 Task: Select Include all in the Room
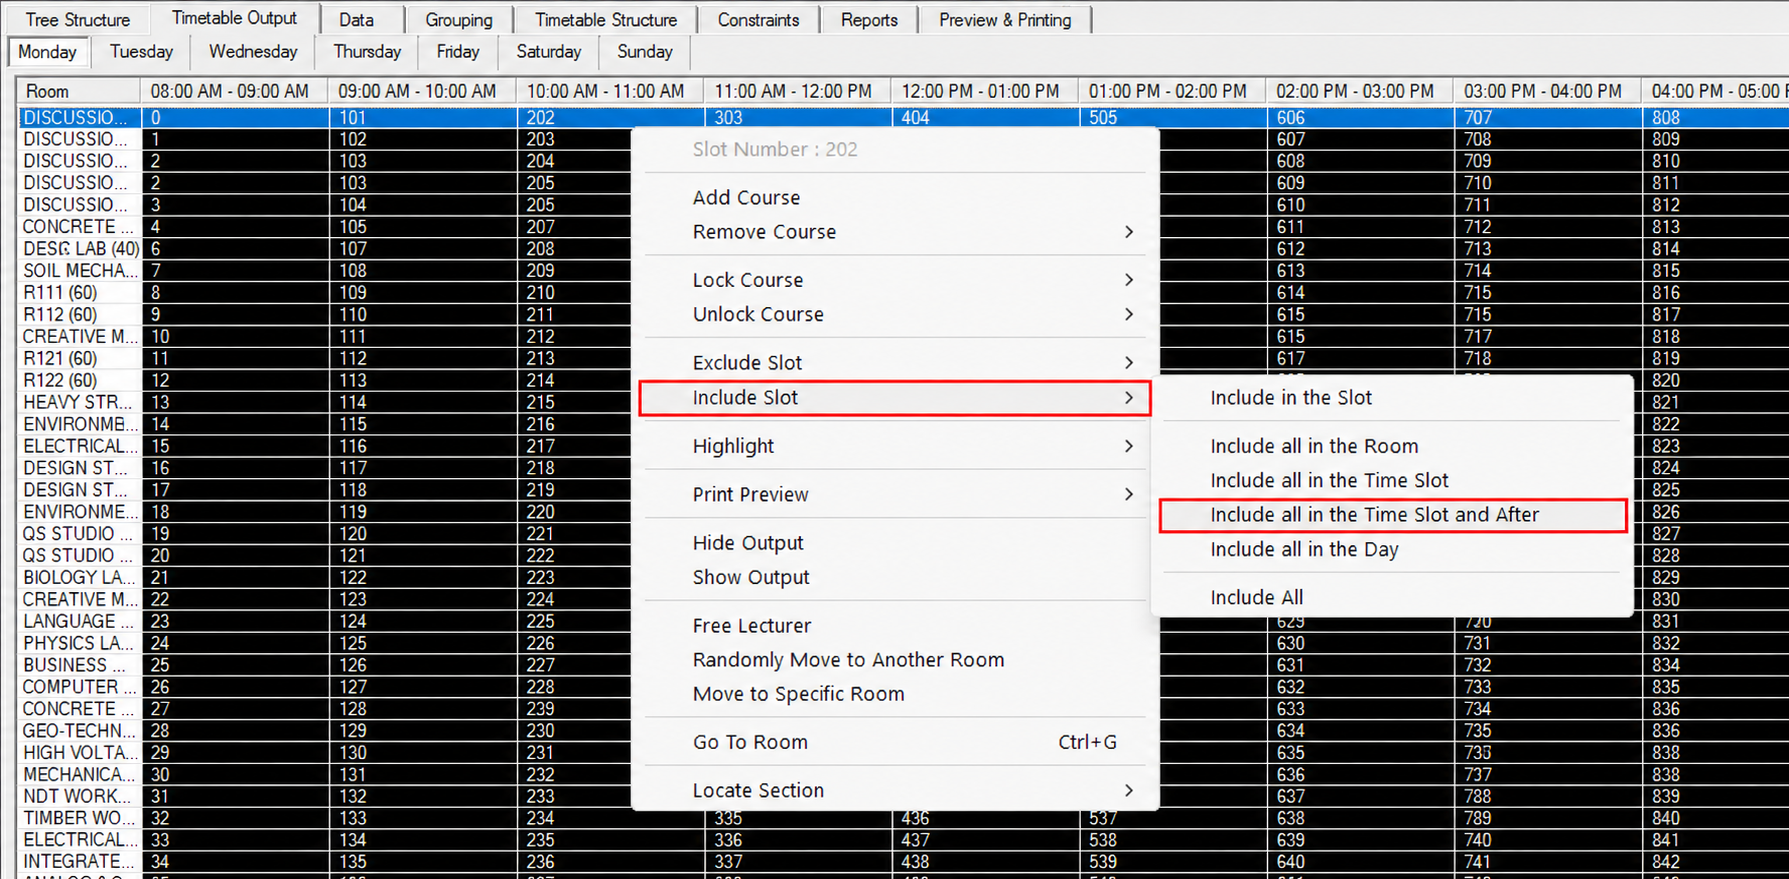coord(1392,446)
